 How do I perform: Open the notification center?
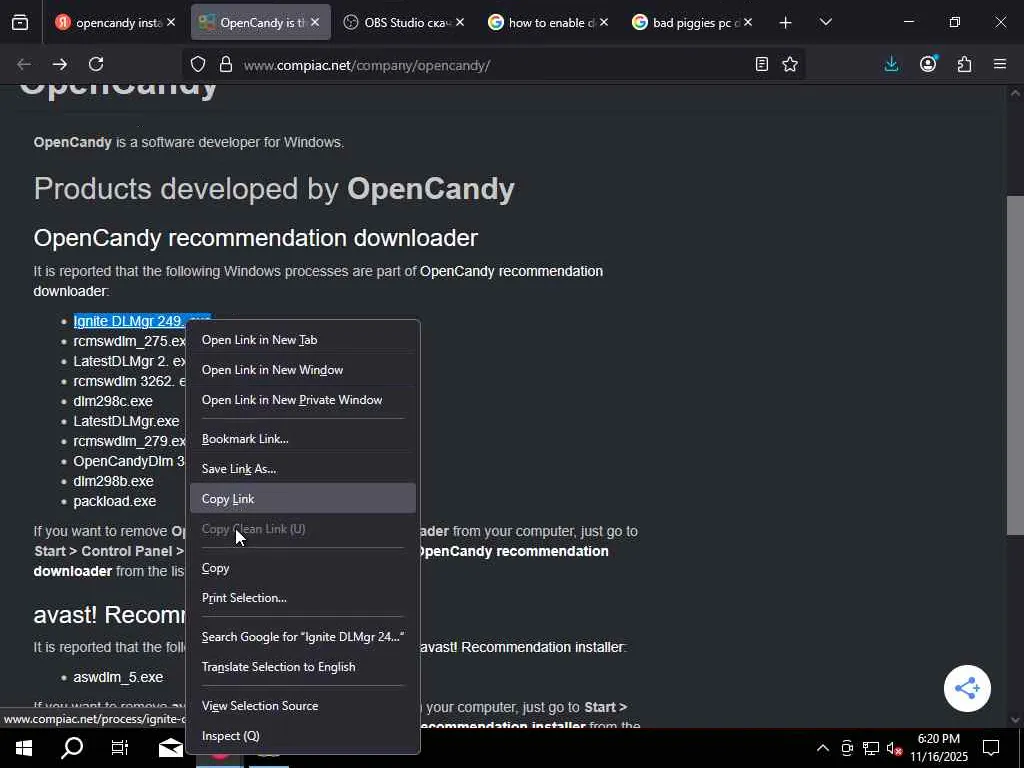(991, 748)
